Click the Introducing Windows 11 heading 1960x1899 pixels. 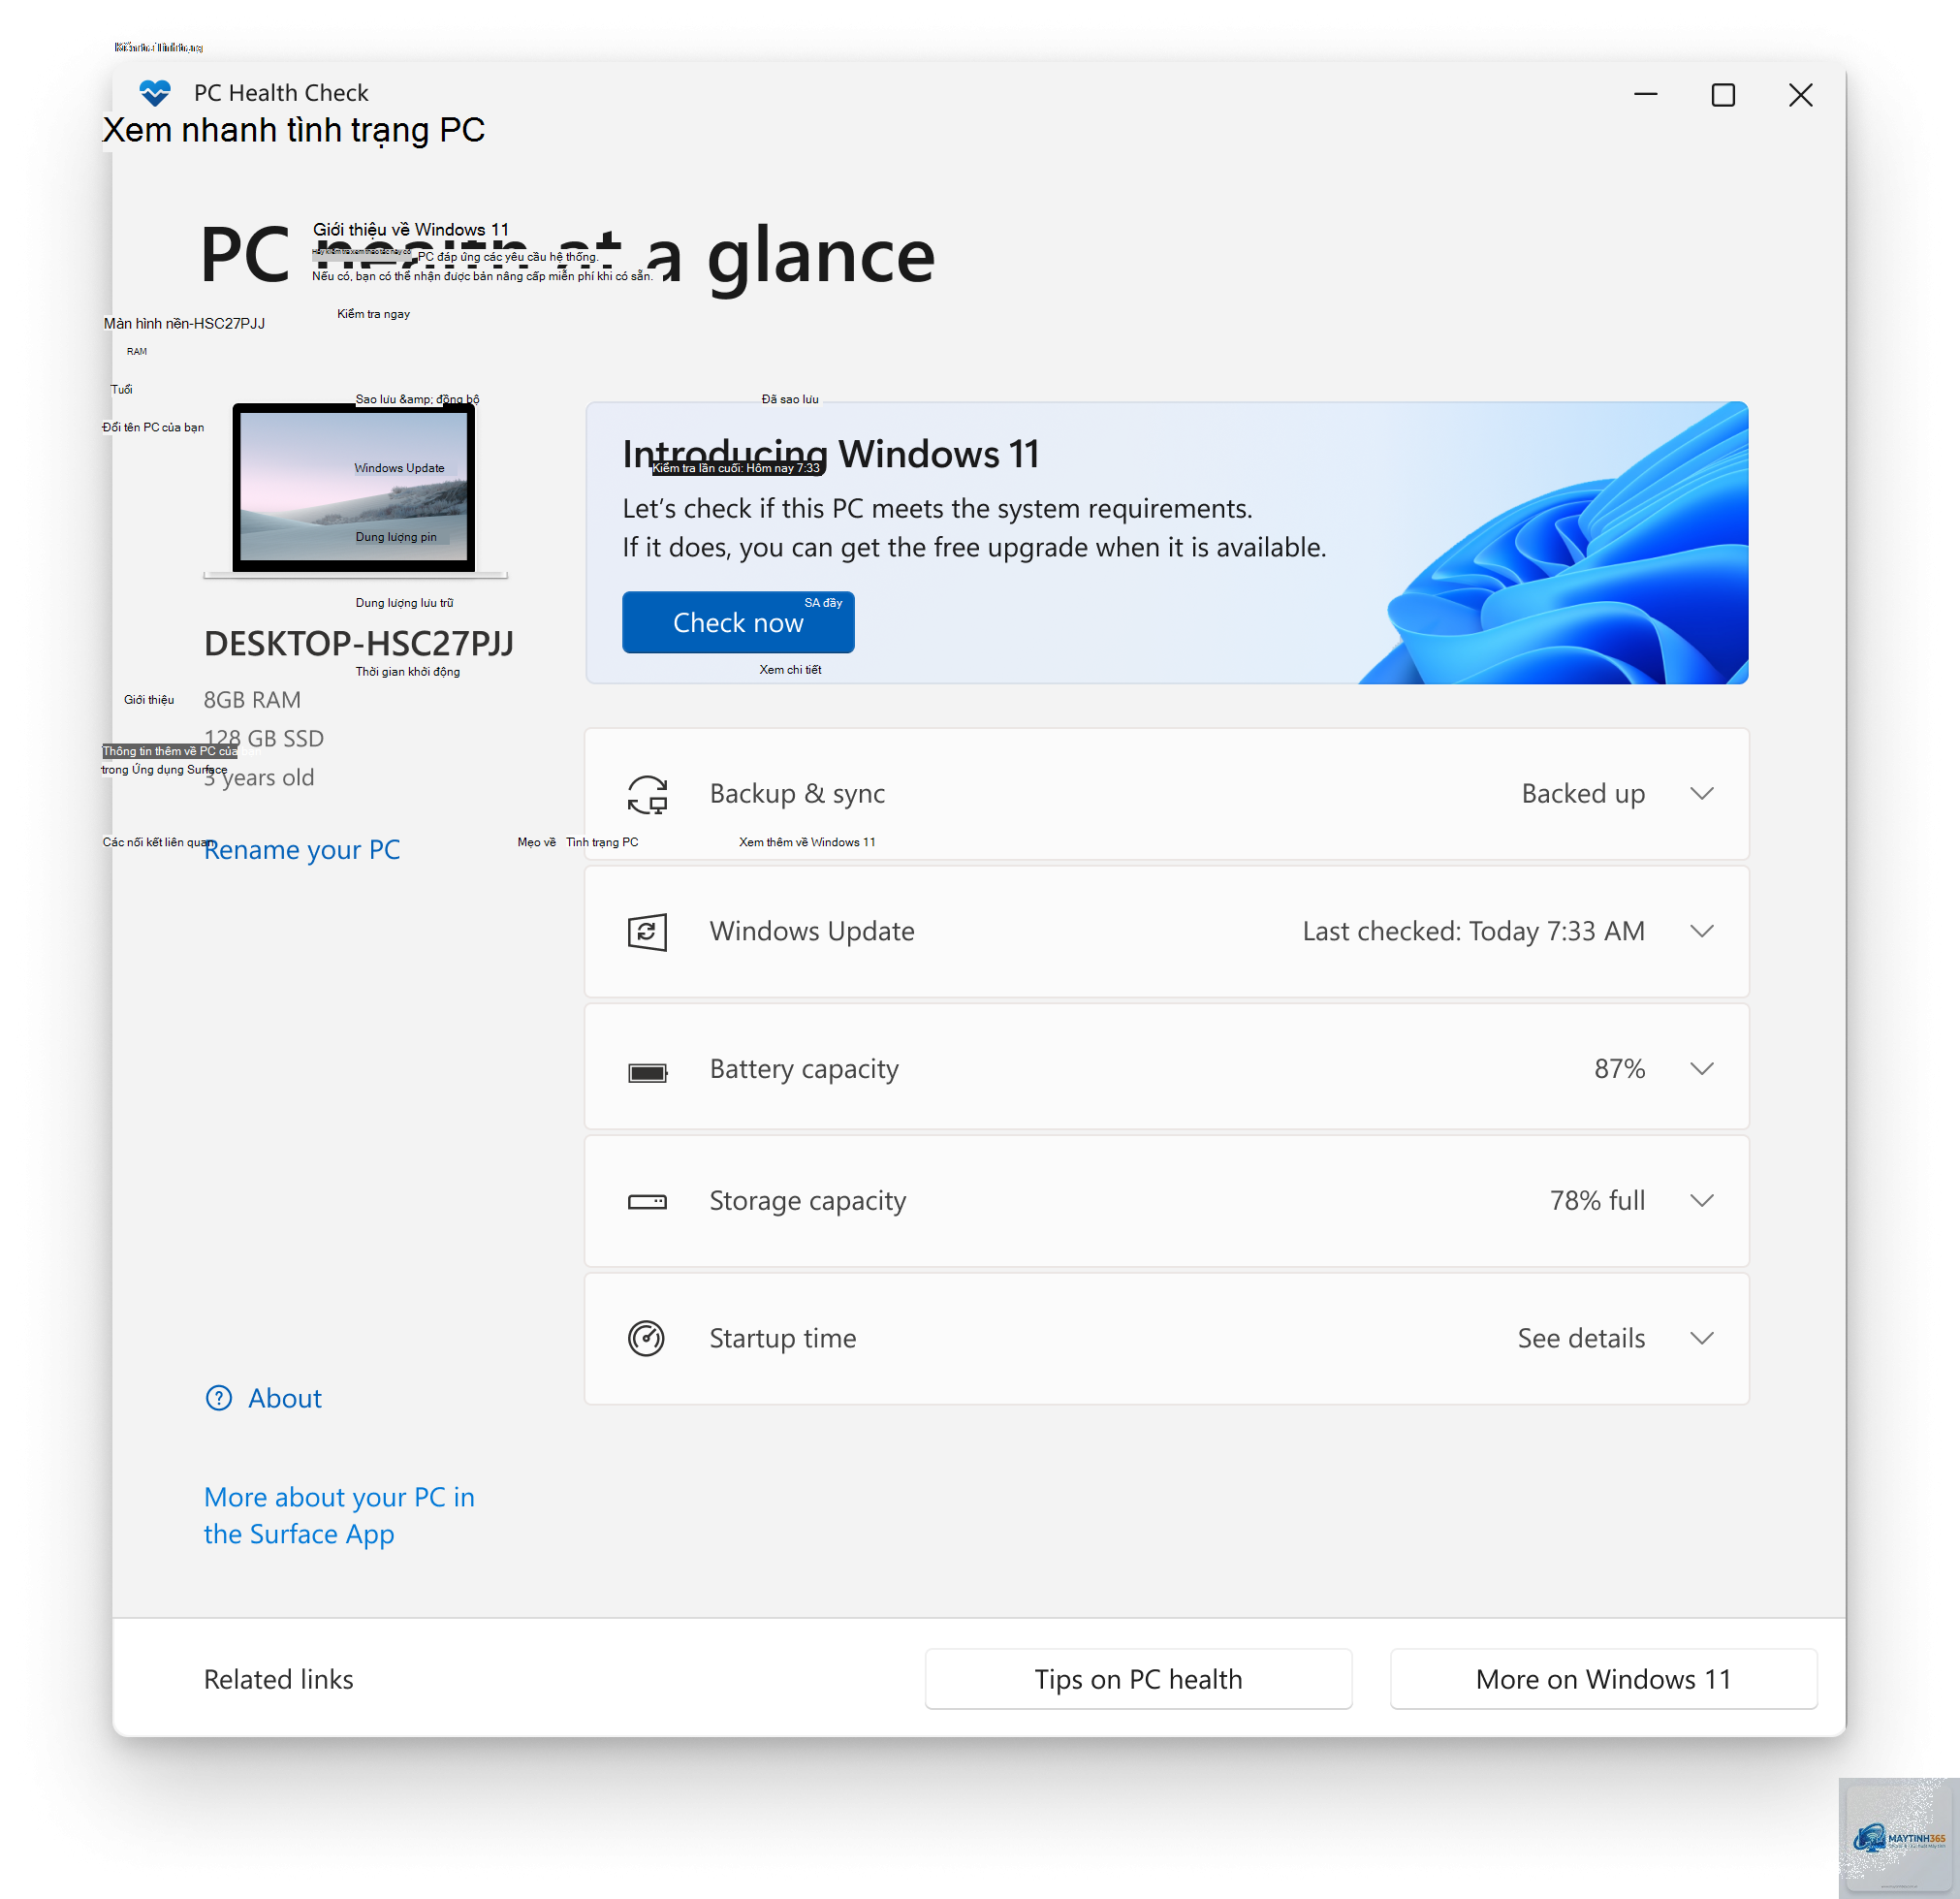[x=831, y=454]
